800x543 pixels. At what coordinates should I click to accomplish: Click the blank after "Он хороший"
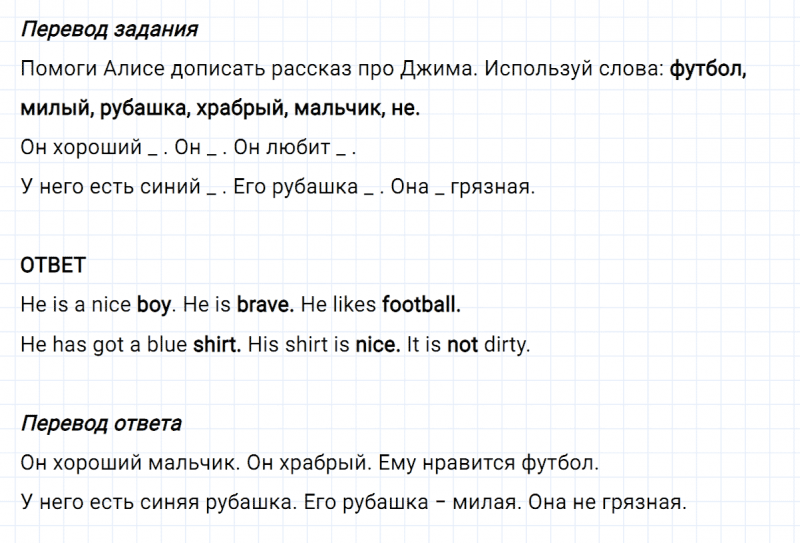[x=151, y=147]
